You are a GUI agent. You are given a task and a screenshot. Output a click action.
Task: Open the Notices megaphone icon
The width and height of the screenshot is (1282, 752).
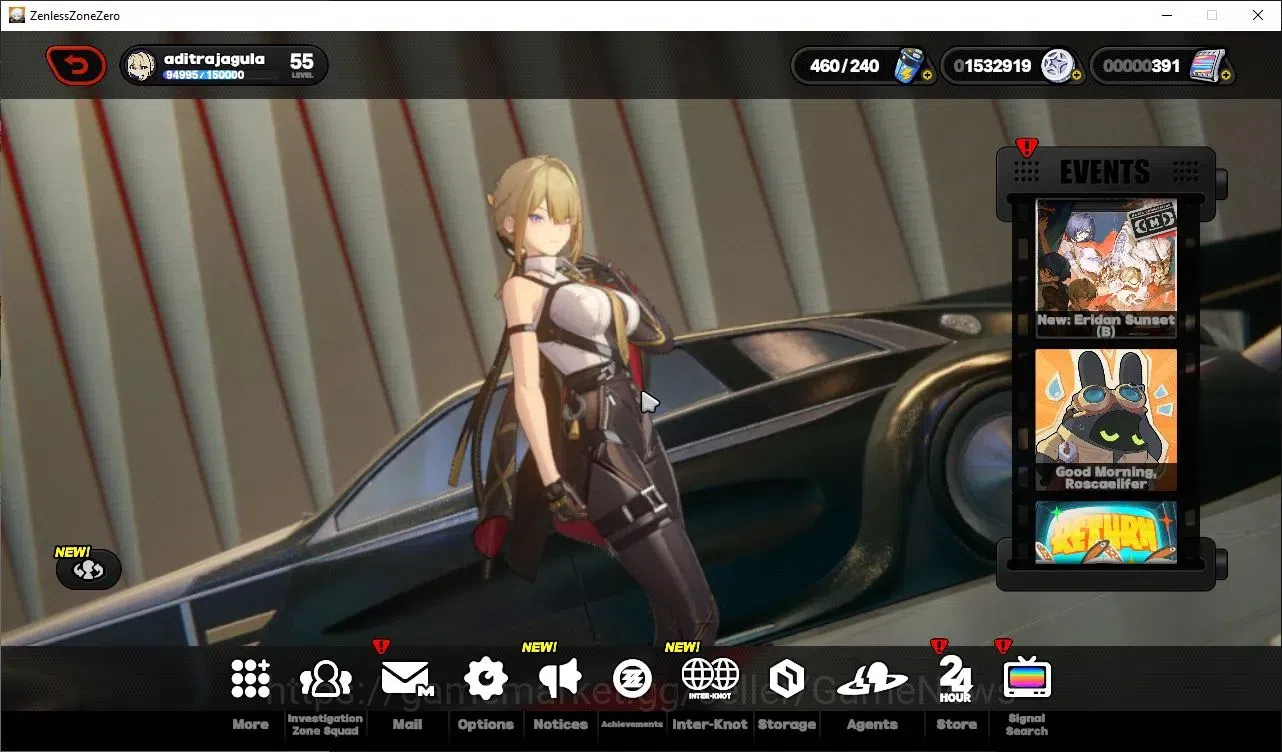[x=560, y=679]
